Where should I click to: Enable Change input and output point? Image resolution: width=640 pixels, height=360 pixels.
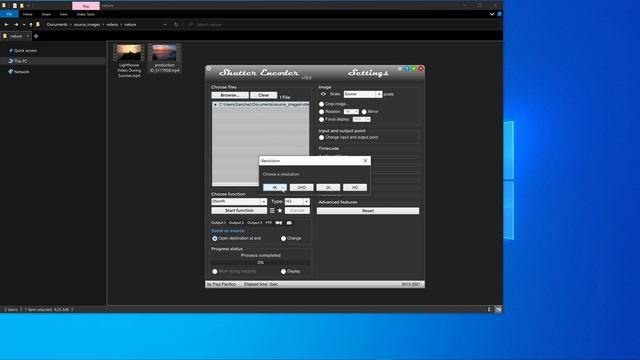pos(322,138)
